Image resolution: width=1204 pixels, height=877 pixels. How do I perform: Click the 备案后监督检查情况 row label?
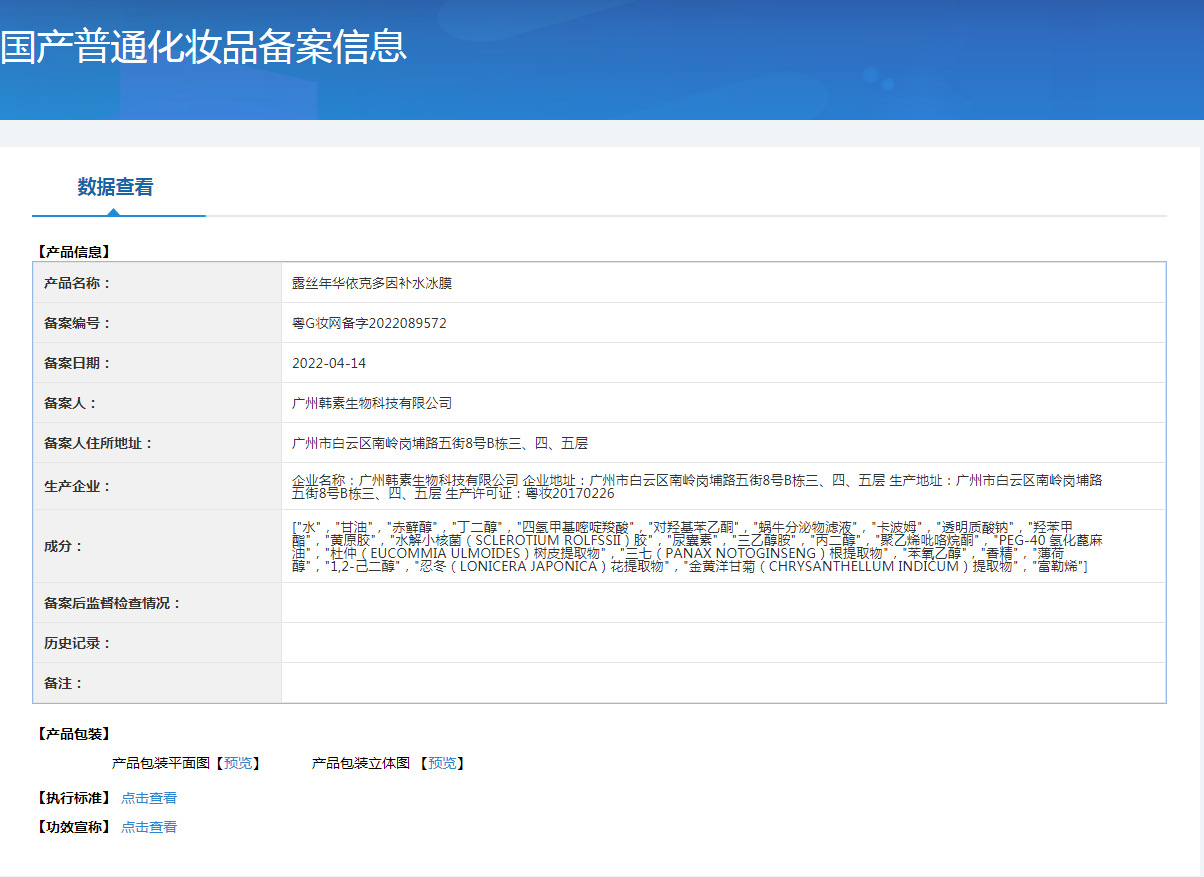click(x=113, y=603)
